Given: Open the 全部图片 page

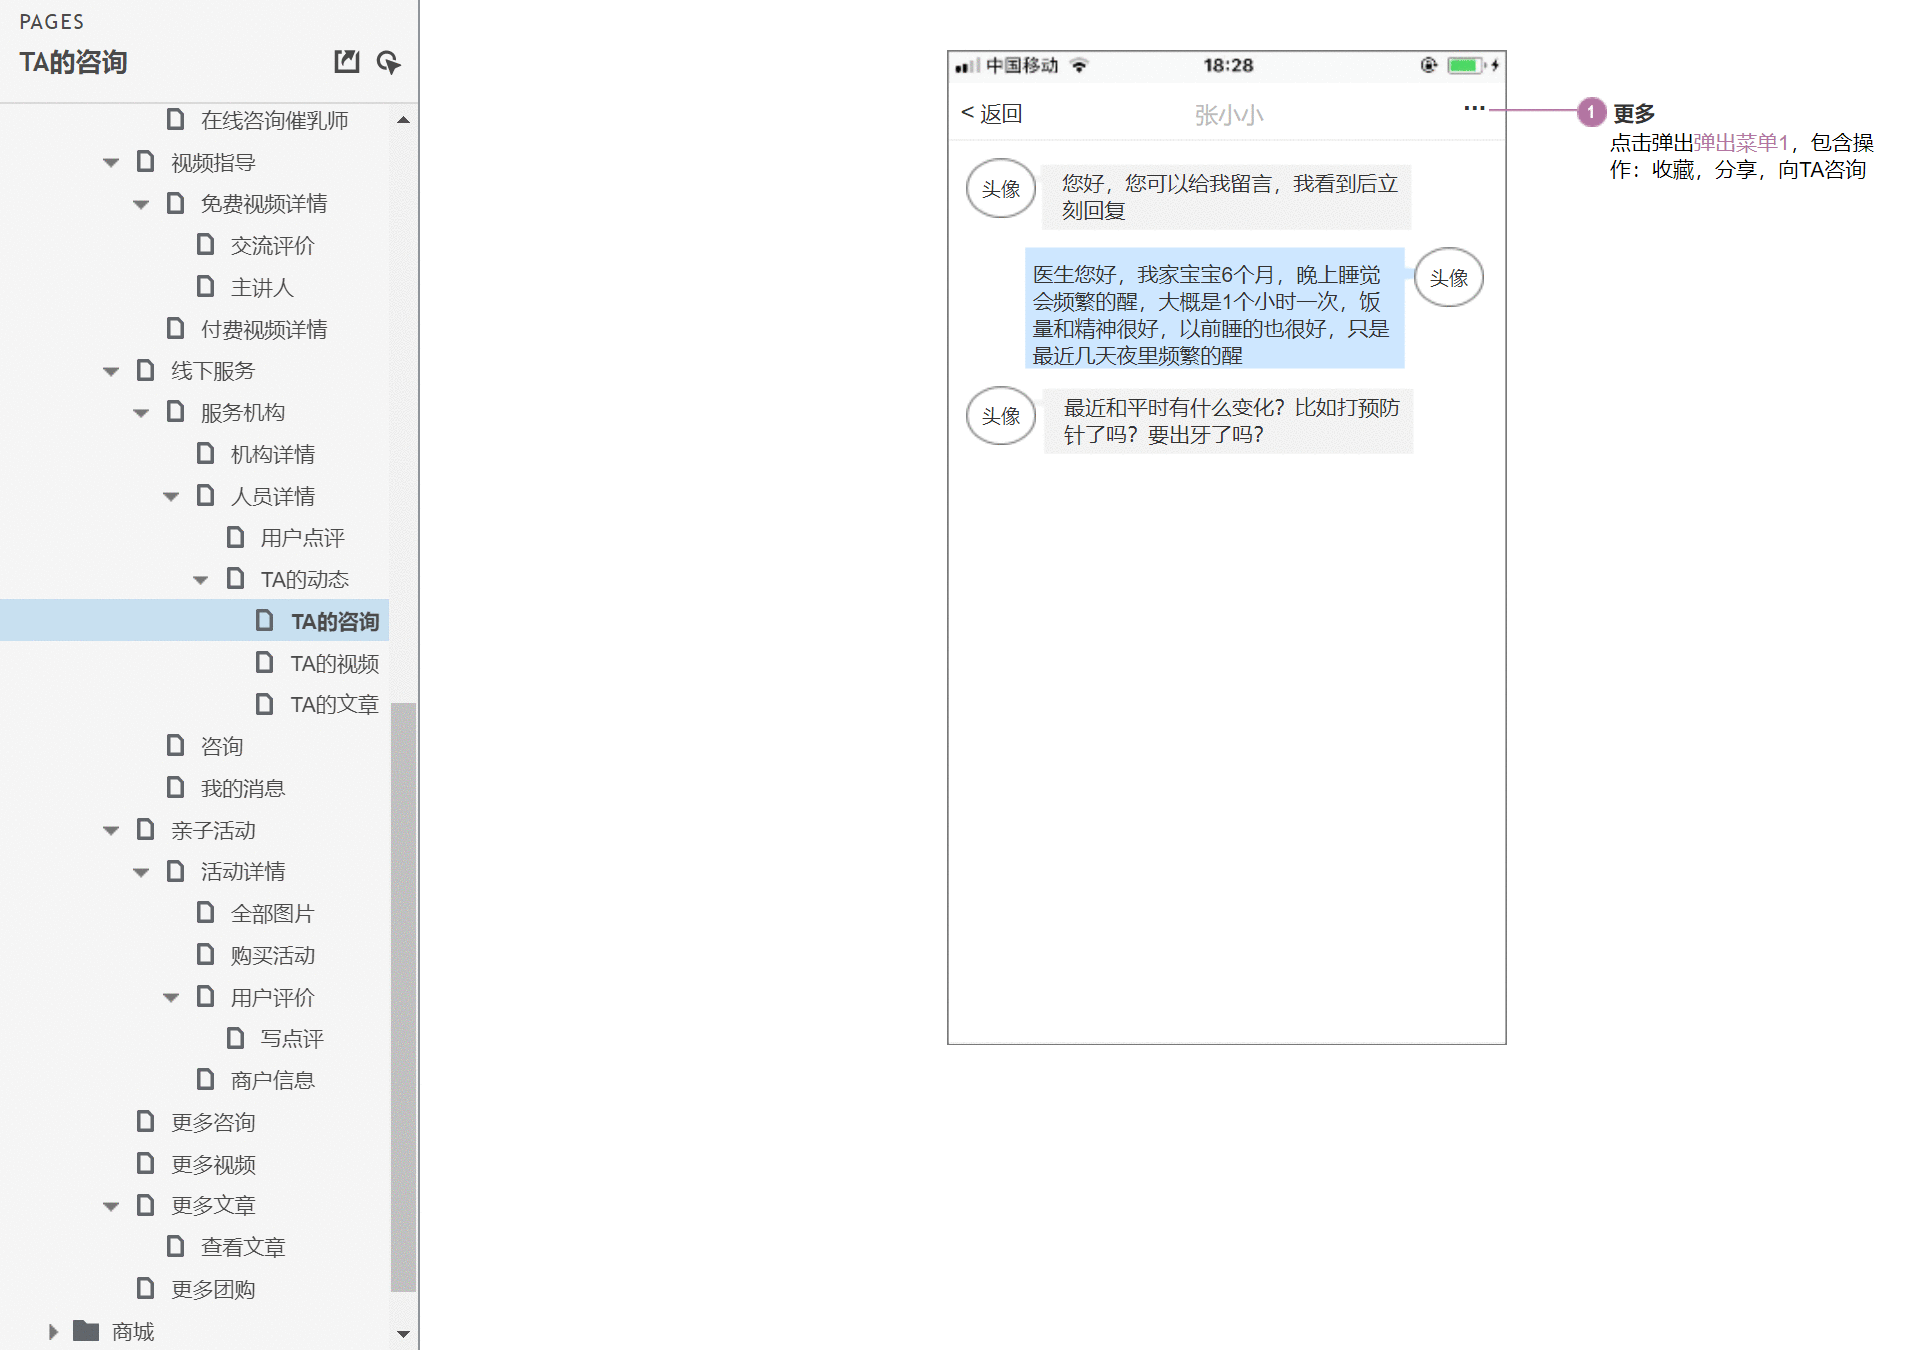Looking at the screenshot, I should tap(272, 913).
